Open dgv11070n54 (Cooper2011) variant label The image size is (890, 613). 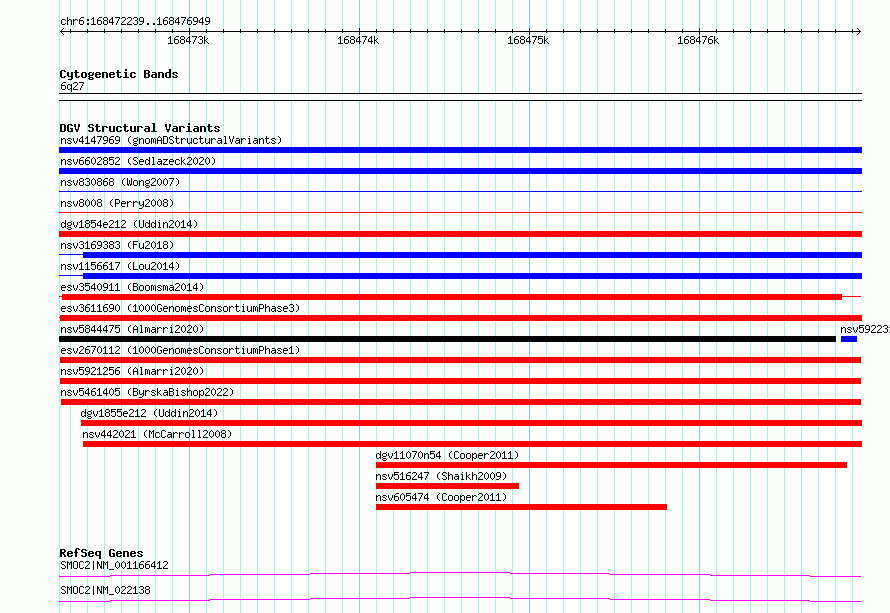point(447,455)
